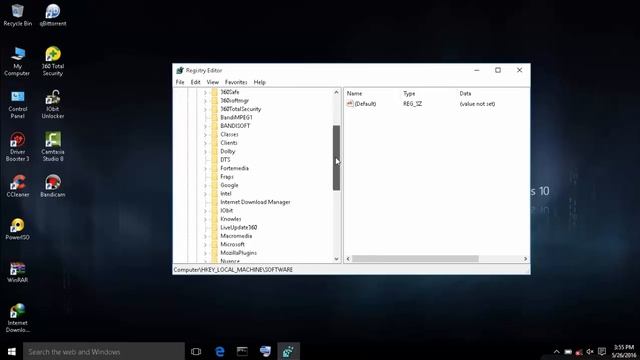Screen dimensions: 640x360
Task: Click the Search the web and Windows box
Action: tap(104, 351)
